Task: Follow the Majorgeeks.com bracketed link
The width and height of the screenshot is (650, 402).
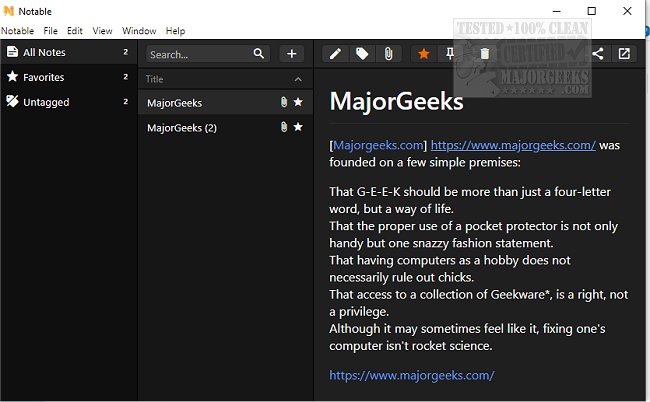Action: point(378,145)
